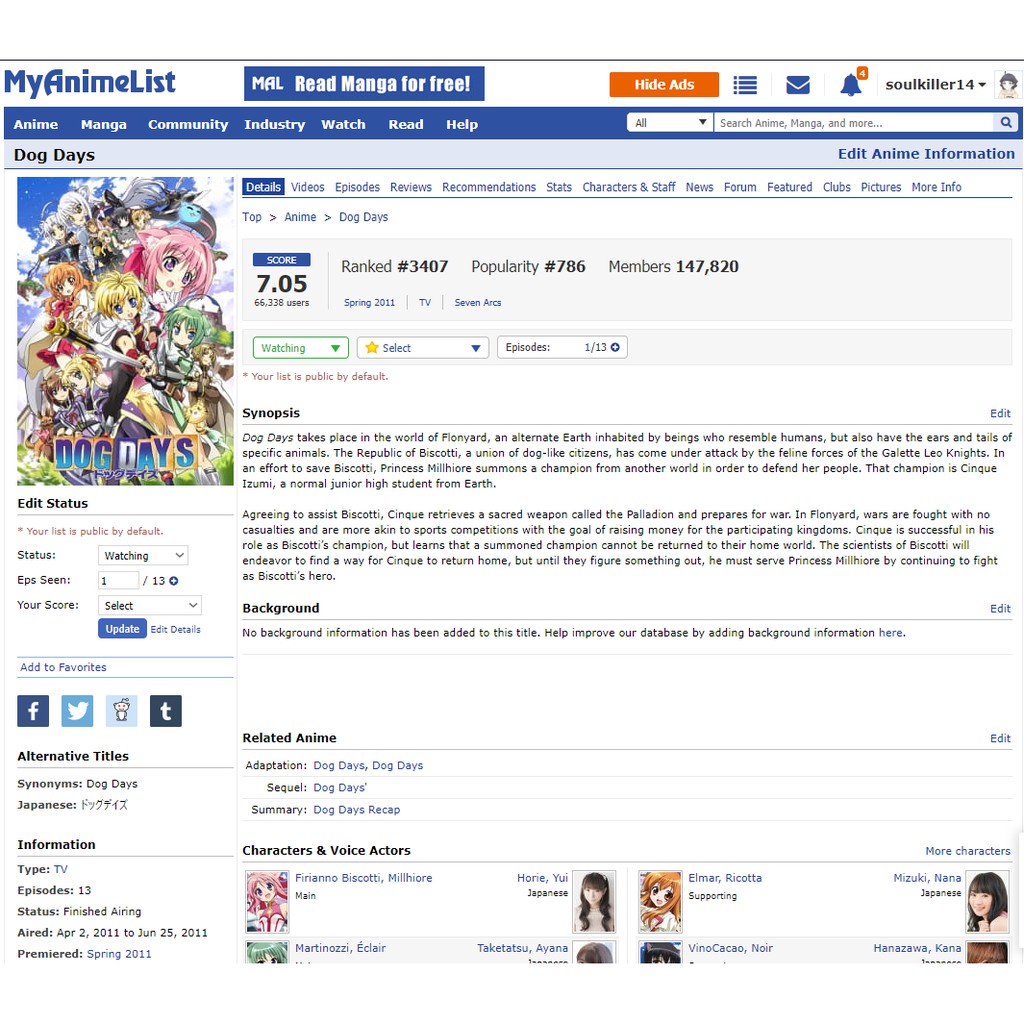This screenshot has height=1024, width=1024.
Task: Share on Reddit icon
Action: coord(121,711)
